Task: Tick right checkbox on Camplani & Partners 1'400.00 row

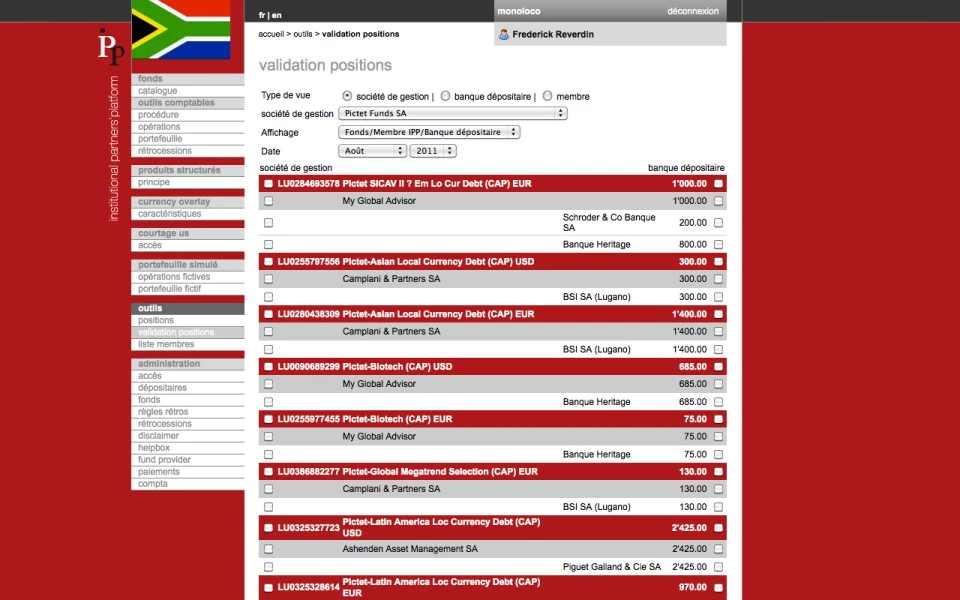Action: click(718, 331)
